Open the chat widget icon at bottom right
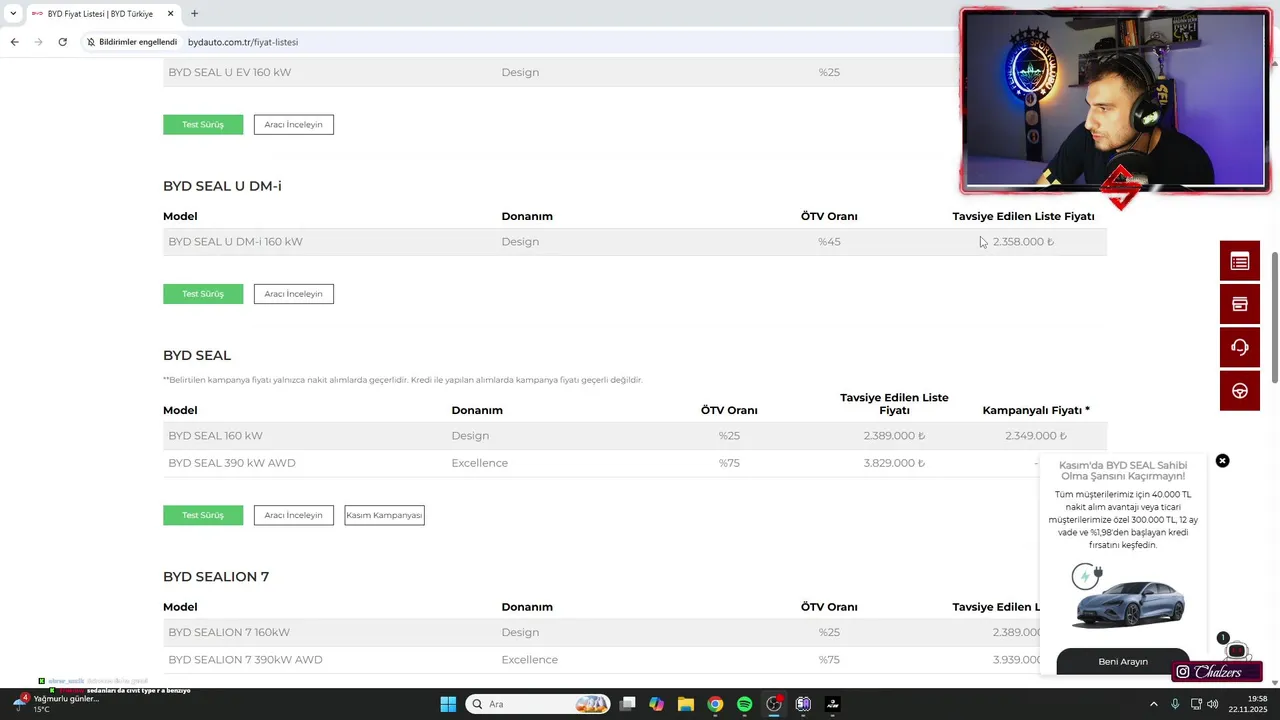The image size is (1280, 720). 1236,651
